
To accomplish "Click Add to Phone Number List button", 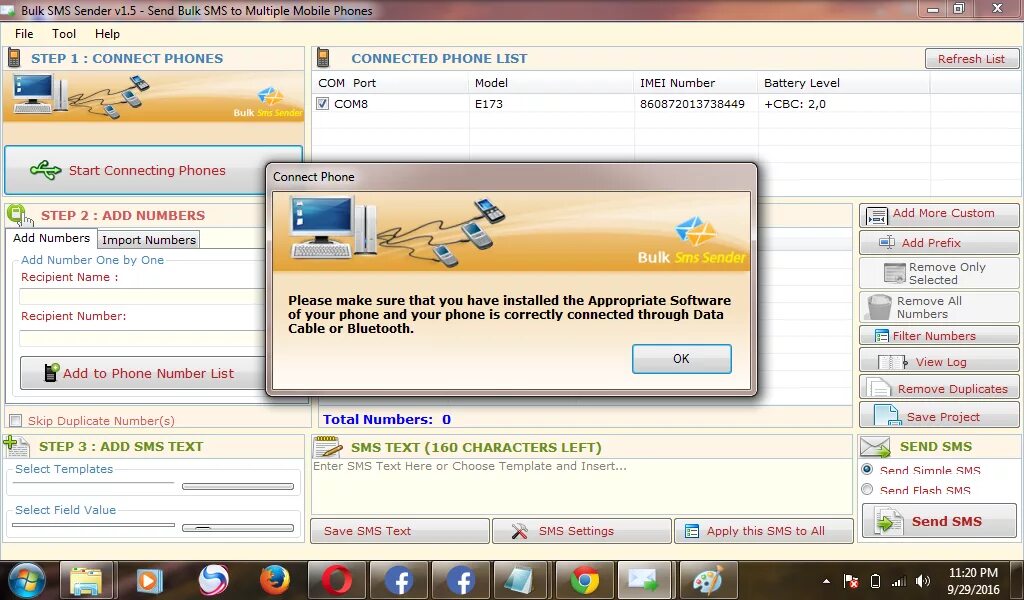I will pyautogui.click(x=142, y=373).
